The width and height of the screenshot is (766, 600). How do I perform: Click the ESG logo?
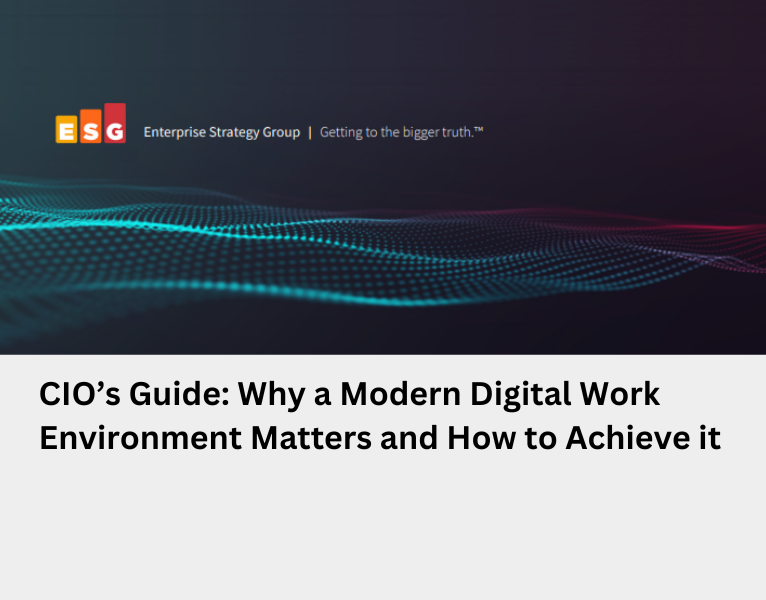pyautogui.click(x=90, y=125)
